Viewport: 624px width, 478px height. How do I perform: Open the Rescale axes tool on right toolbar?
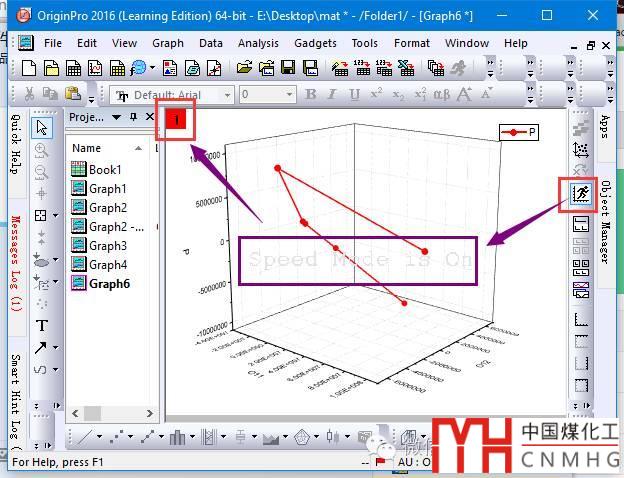[x=580, y=149]
